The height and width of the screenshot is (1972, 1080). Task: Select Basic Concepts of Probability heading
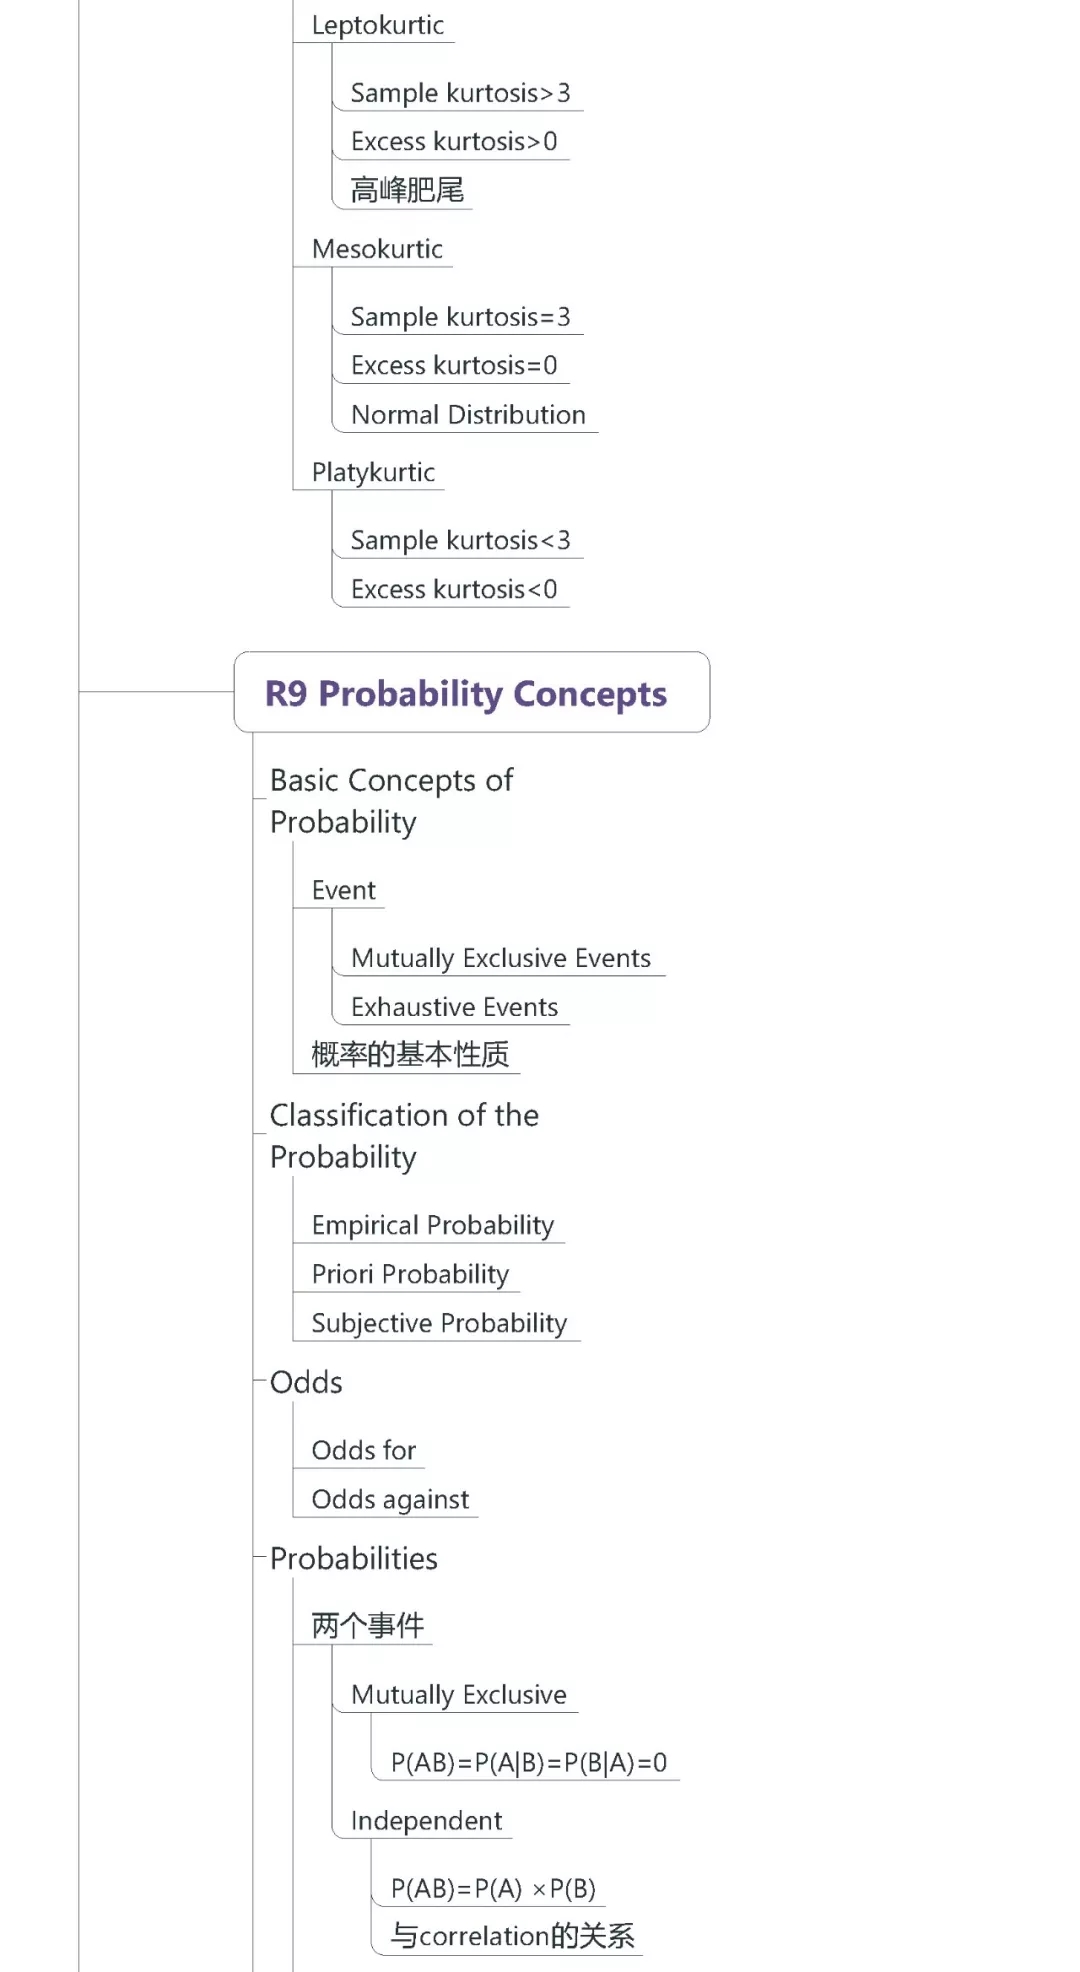[x=391, y=800]
